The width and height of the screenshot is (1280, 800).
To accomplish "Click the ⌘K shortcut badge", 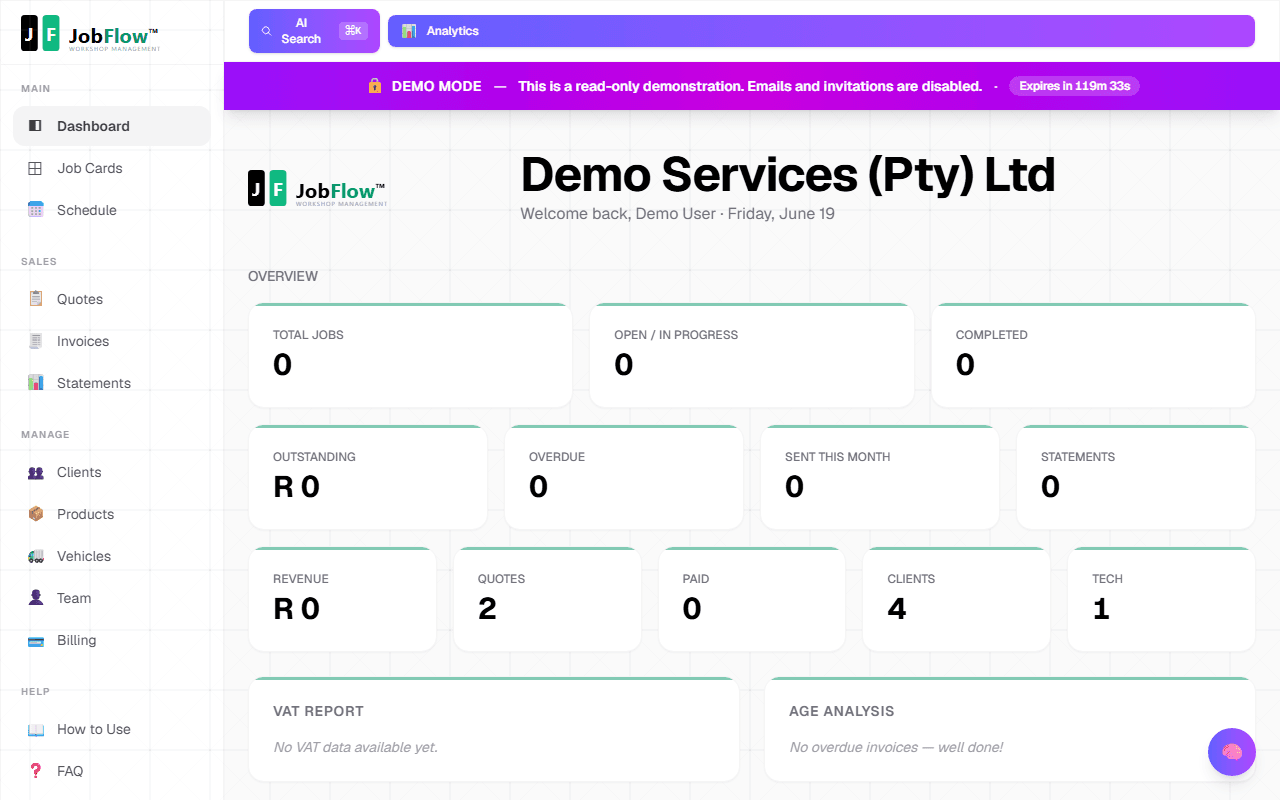I will 353,31.
